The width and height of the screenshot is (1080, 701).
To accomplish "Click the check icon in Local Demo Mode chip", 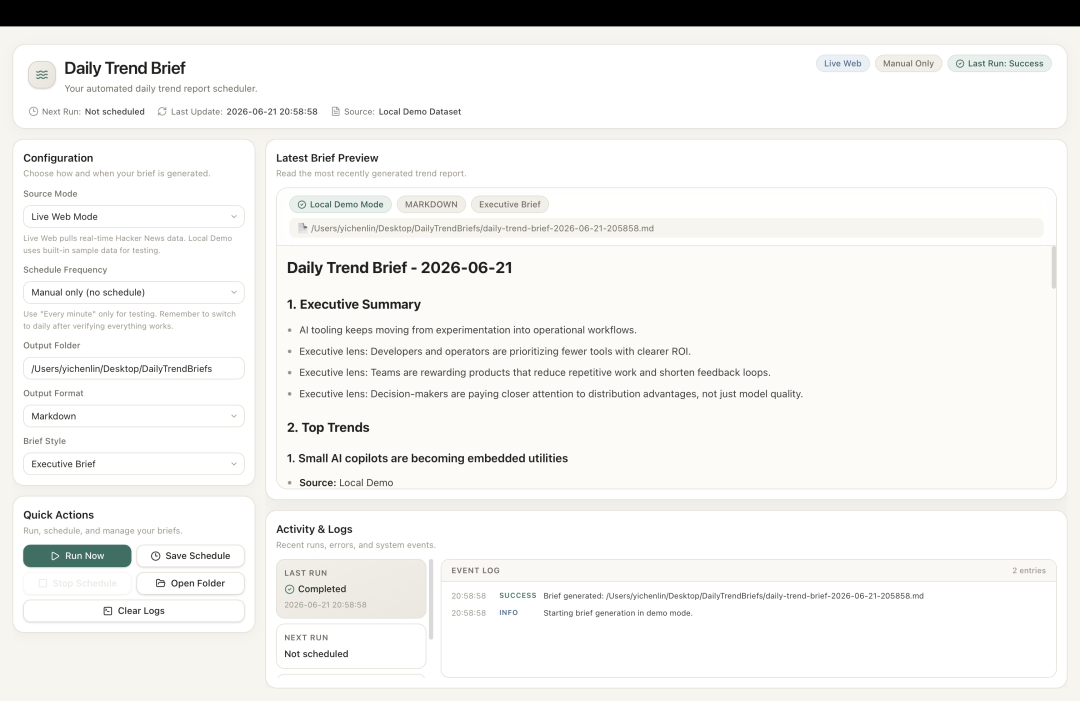I will coord(302,205).
